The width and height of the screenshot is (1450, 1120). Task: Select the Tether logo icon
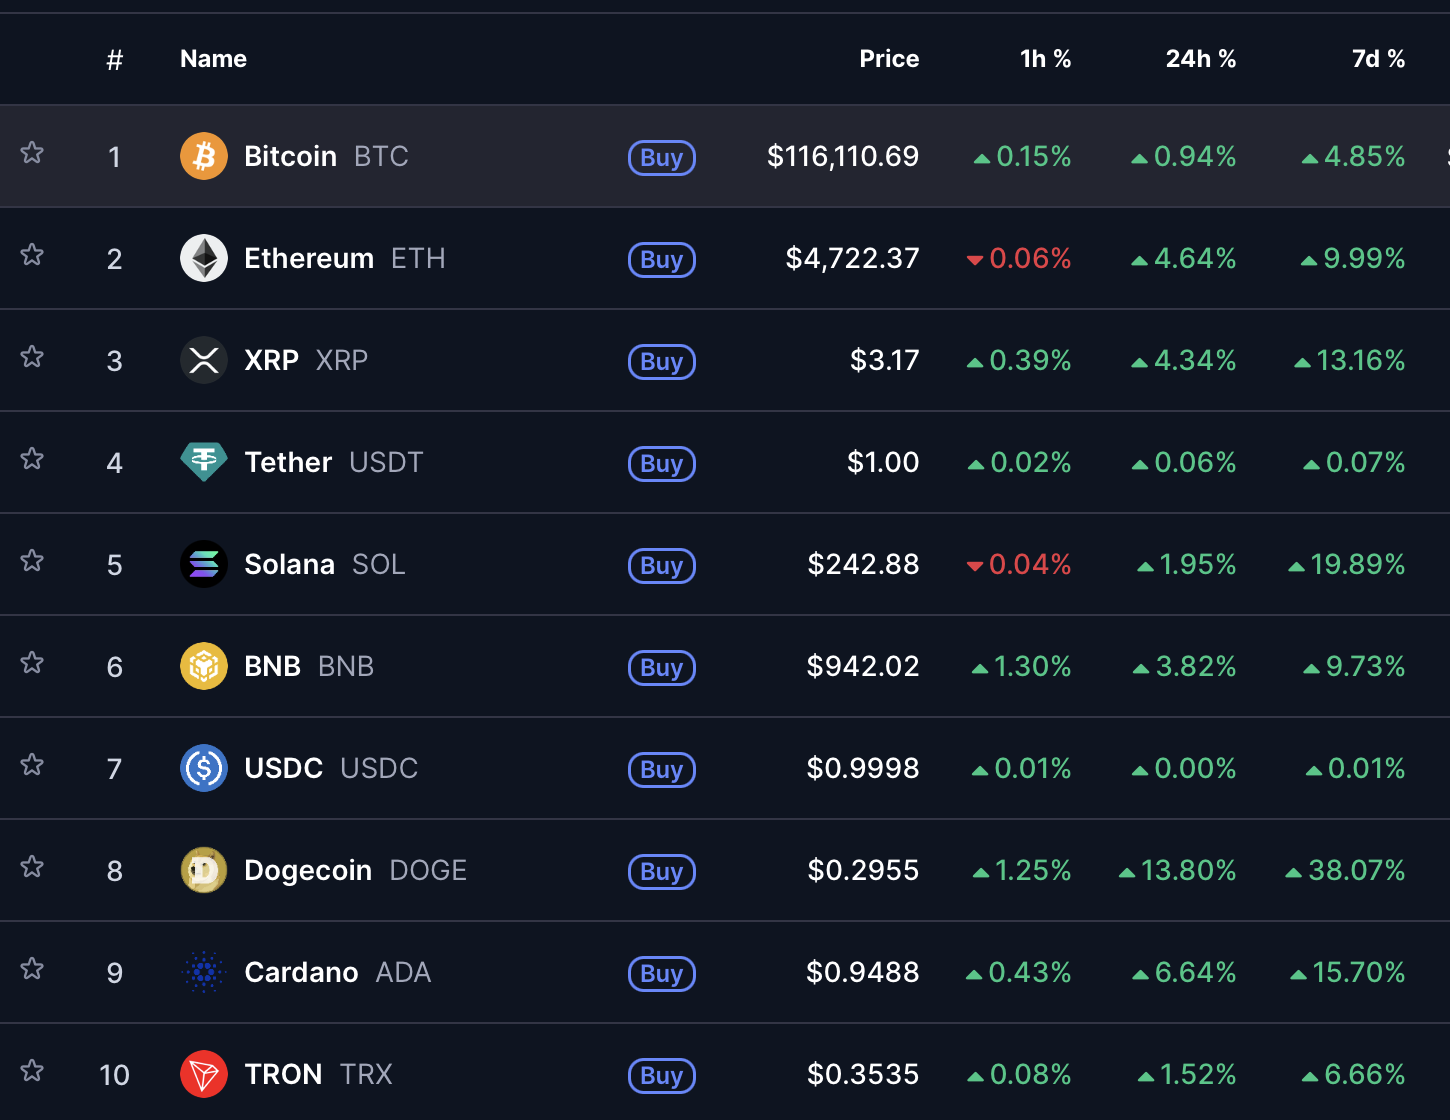coord(204,462)
